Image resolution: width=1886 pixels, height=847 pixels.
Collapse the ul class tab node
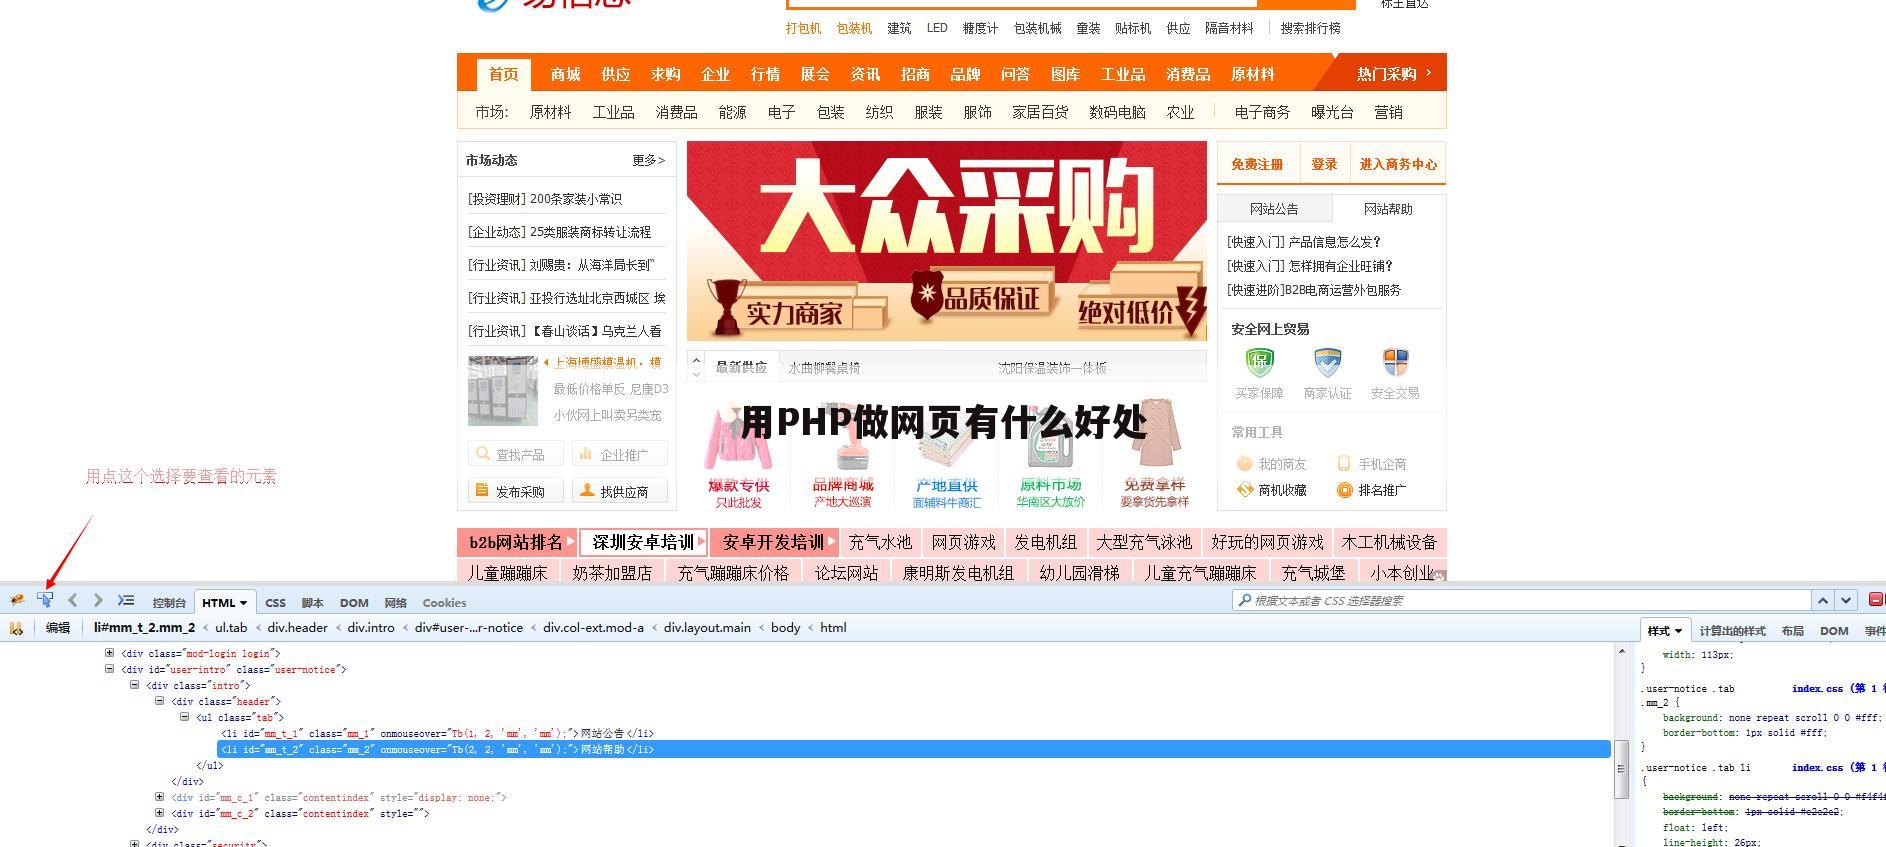coord(184,717)
